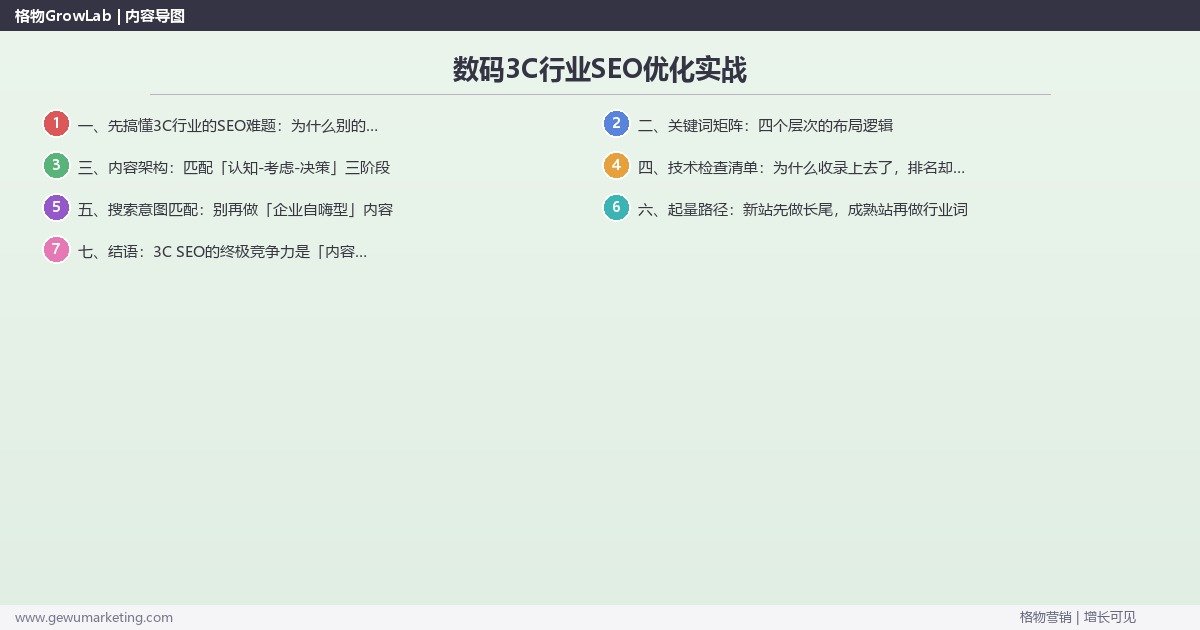Open section 一、先搞懂3C行业的SEO难题
This screenshot has width=1200, height=630.
point(228,126)
